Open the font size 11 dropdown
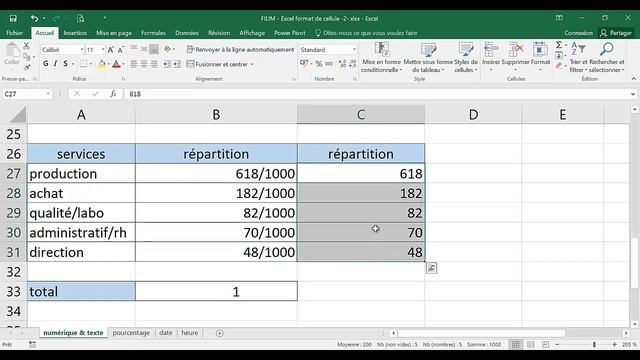Viewport: 640px width, 360px height. [x=103, y=49]
